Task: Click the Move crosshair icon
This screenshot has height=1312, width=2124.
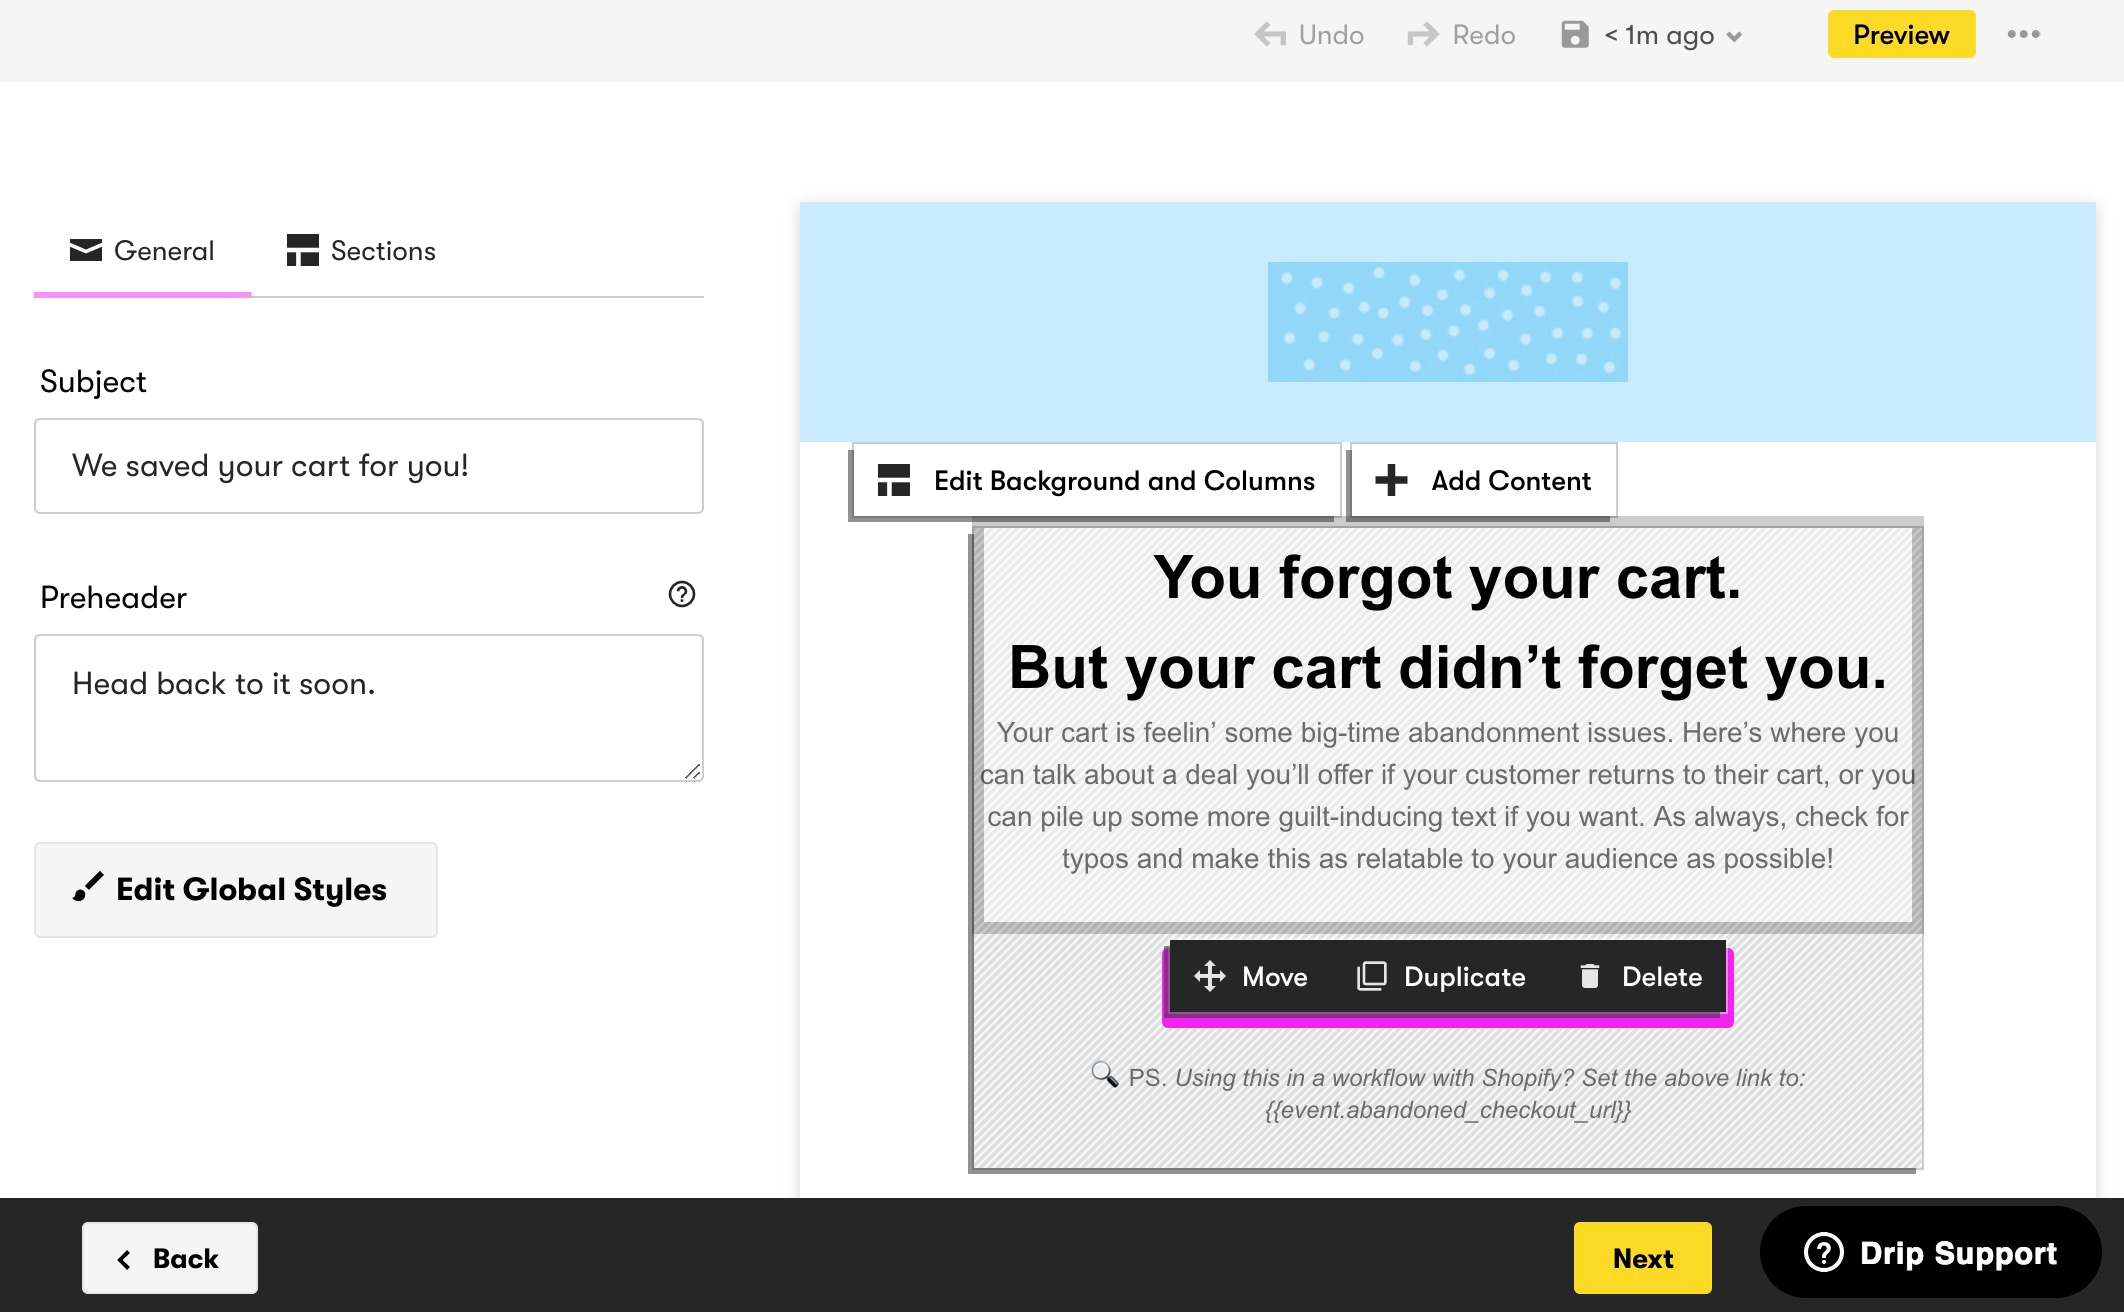Action: pyautogui.click(x=1209, y=976)
